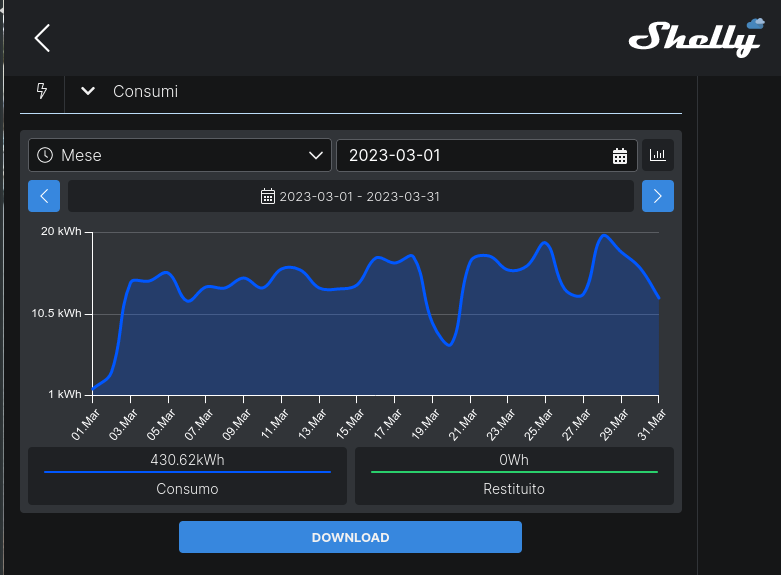This screenshot has width=781, height=575.
Task: Collapse the Consumi section chevron
Action: click(x=88, y=91)
